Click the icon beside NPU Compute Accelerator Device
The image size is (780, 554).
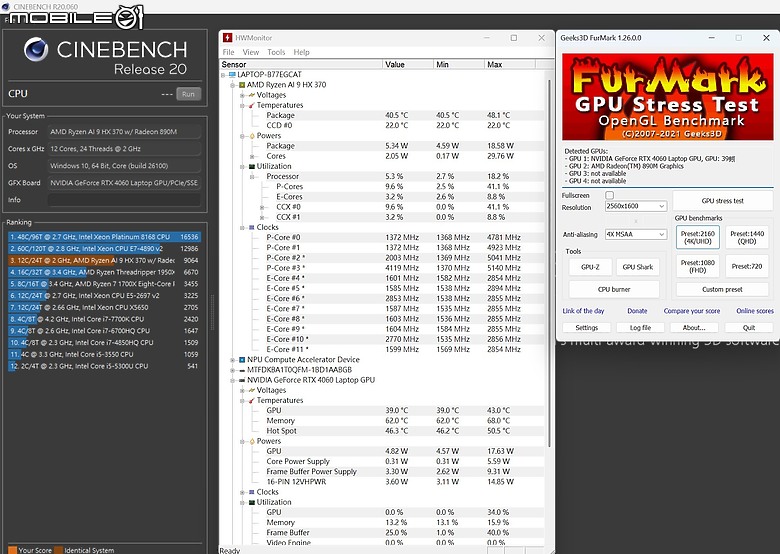tap(242, 360)
